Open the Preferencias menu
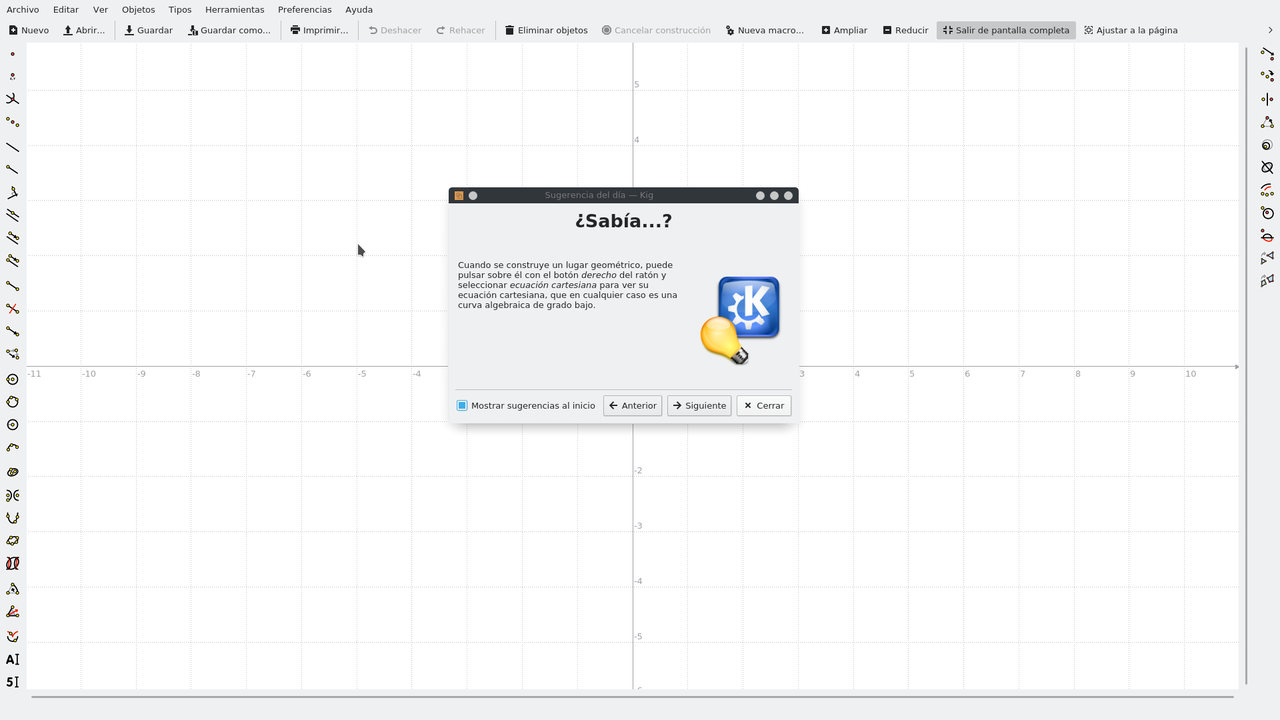The height and width of the screenshot is (720, 1280). click(x=304, y=9)
